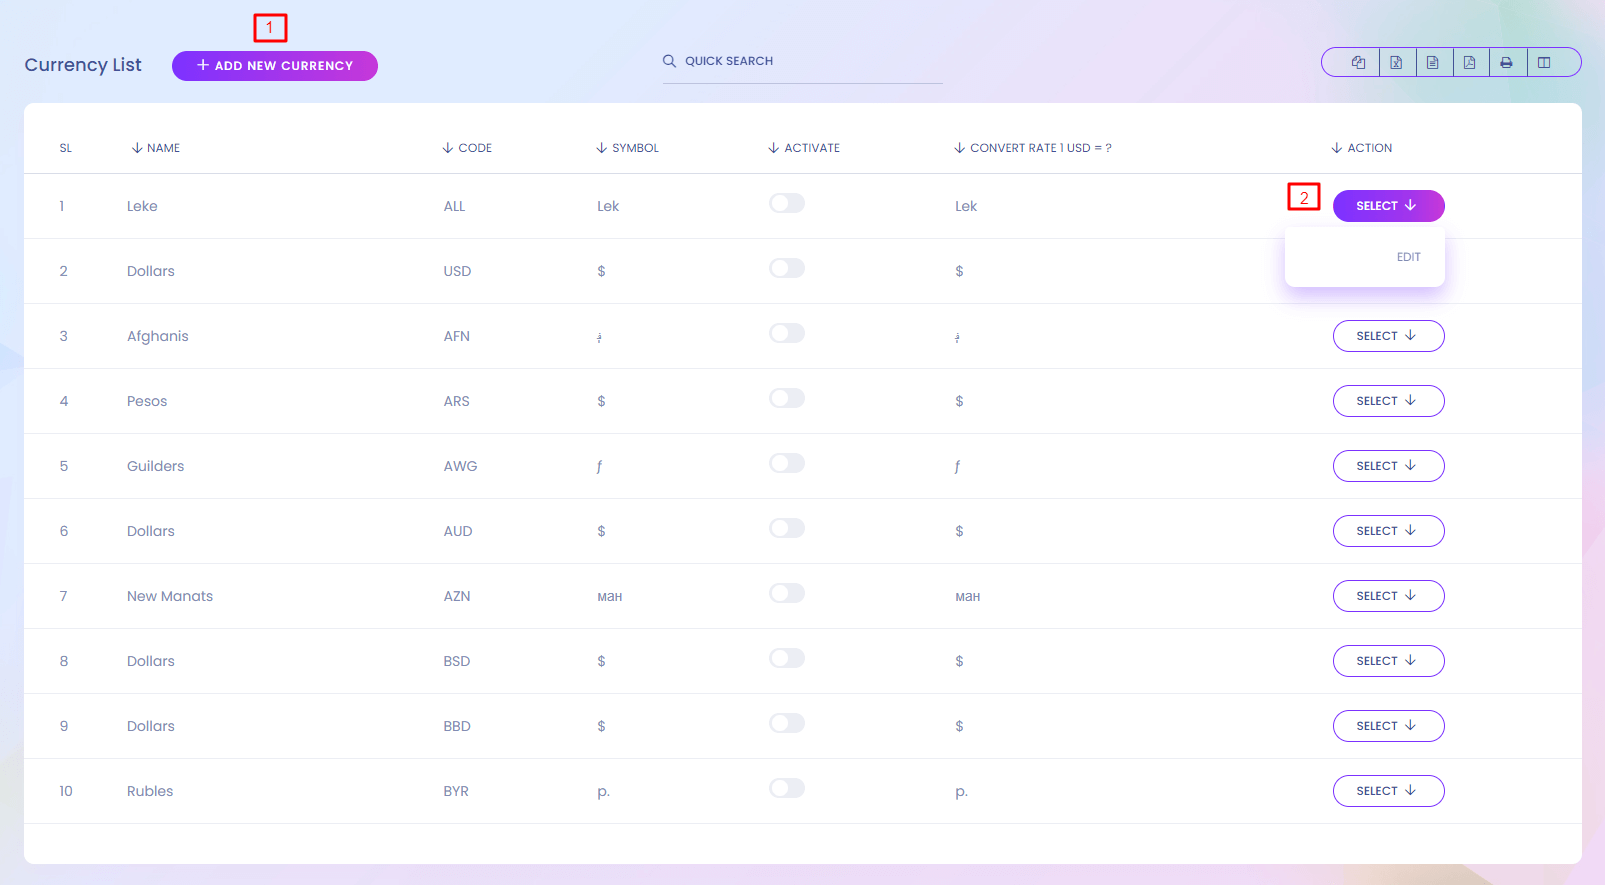Print the currency list
The width and height of the screenshot is (1605, 885).
pyautogui.click(x=1506, y=62)
